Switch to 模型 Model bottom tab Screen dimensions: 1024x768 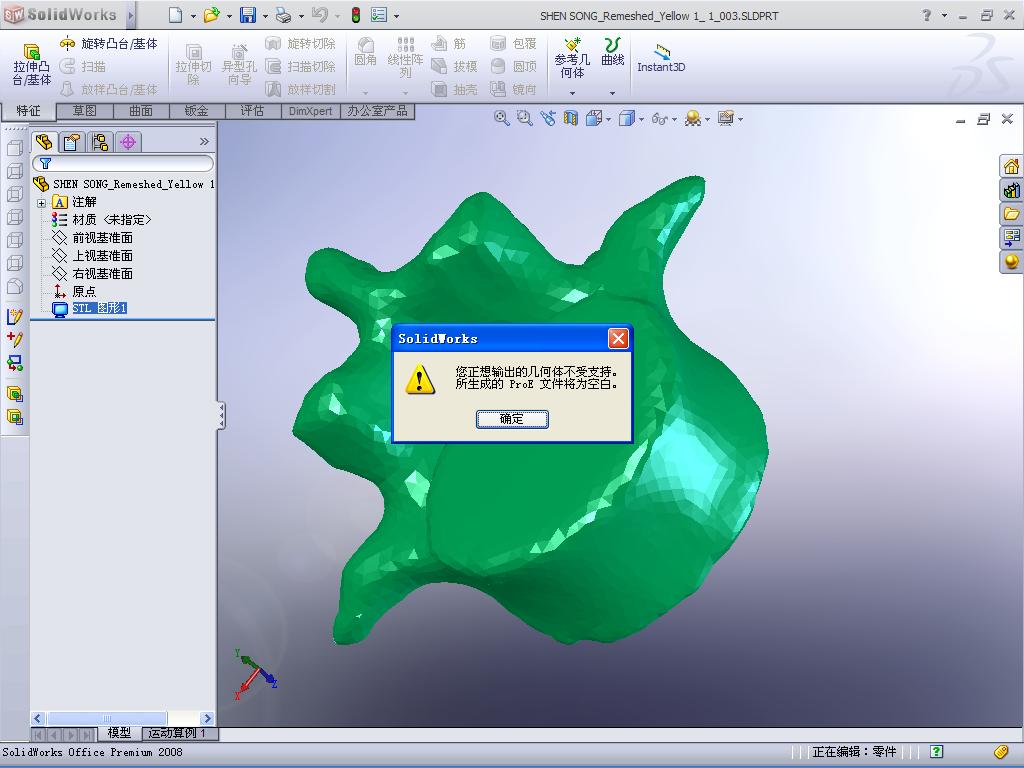point(119,733)
